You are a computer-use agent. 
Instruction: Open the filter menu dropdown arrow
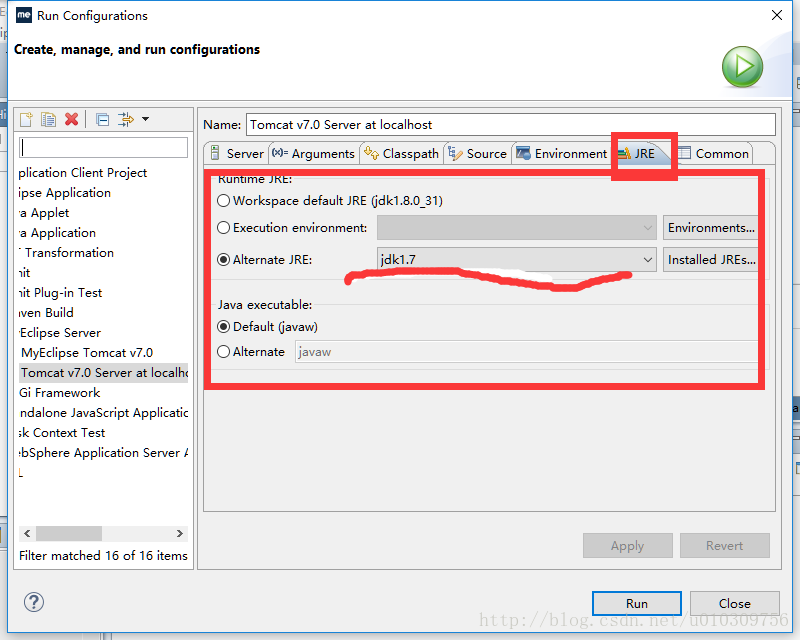pyautogui.click(x=145, y=119)
